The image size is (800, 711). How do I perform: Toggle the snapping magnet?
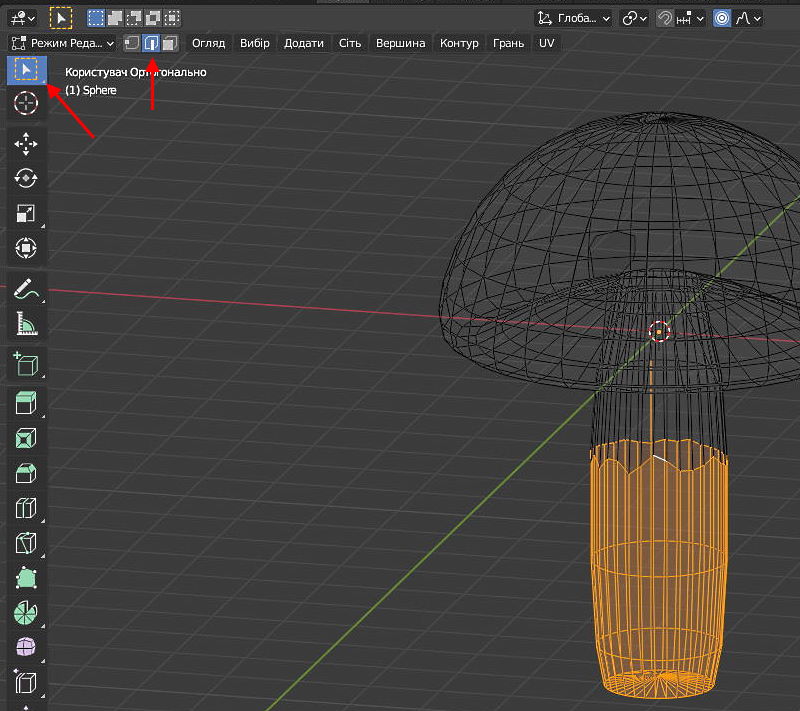pos(664,18)
